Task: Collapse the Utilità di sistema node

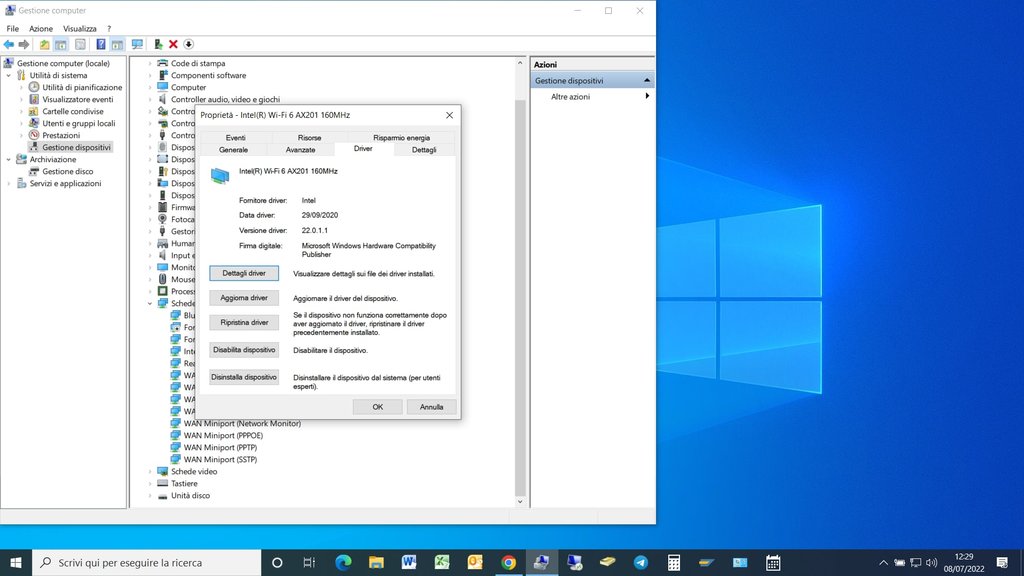Action: coord(8,76)
